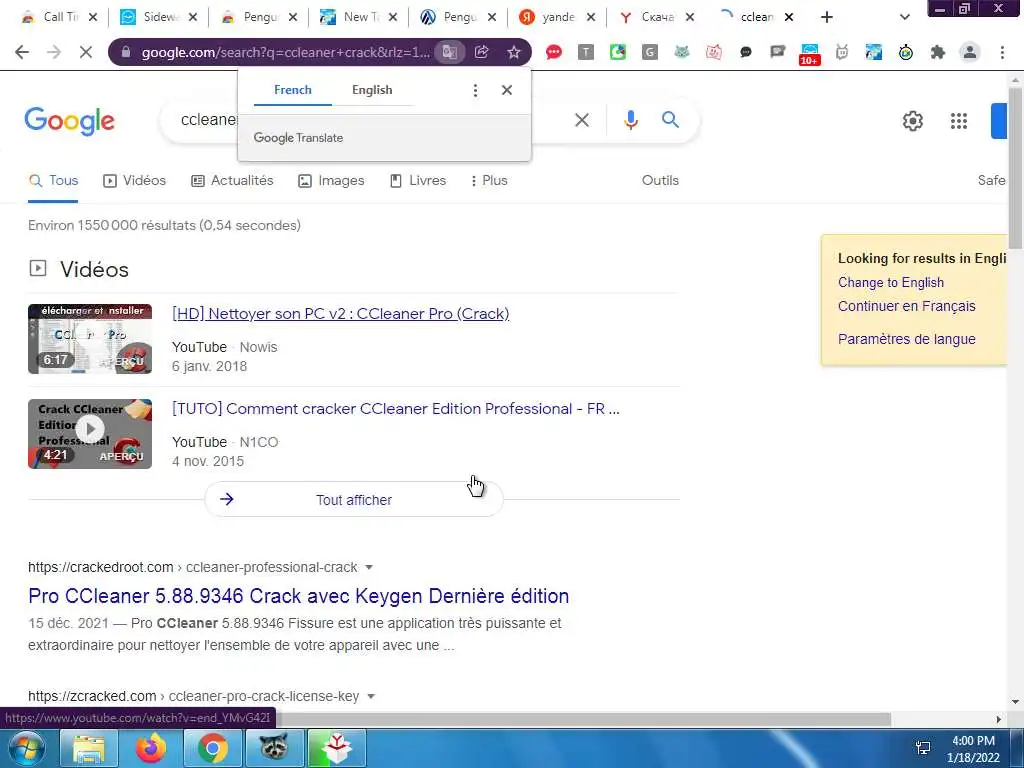Open File Explorer from the taskbar
The width and height of the screenshot is (1024, 768).
point(89,748)
